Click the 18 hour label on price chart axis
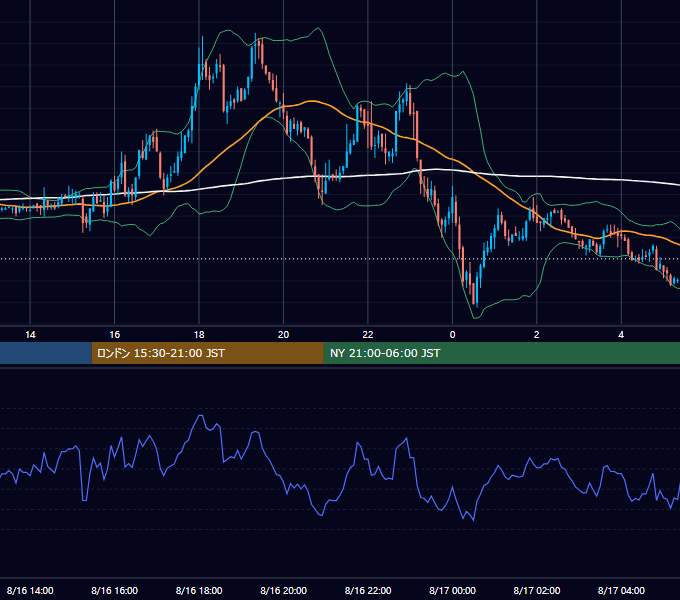 click(x=199, y=335)
